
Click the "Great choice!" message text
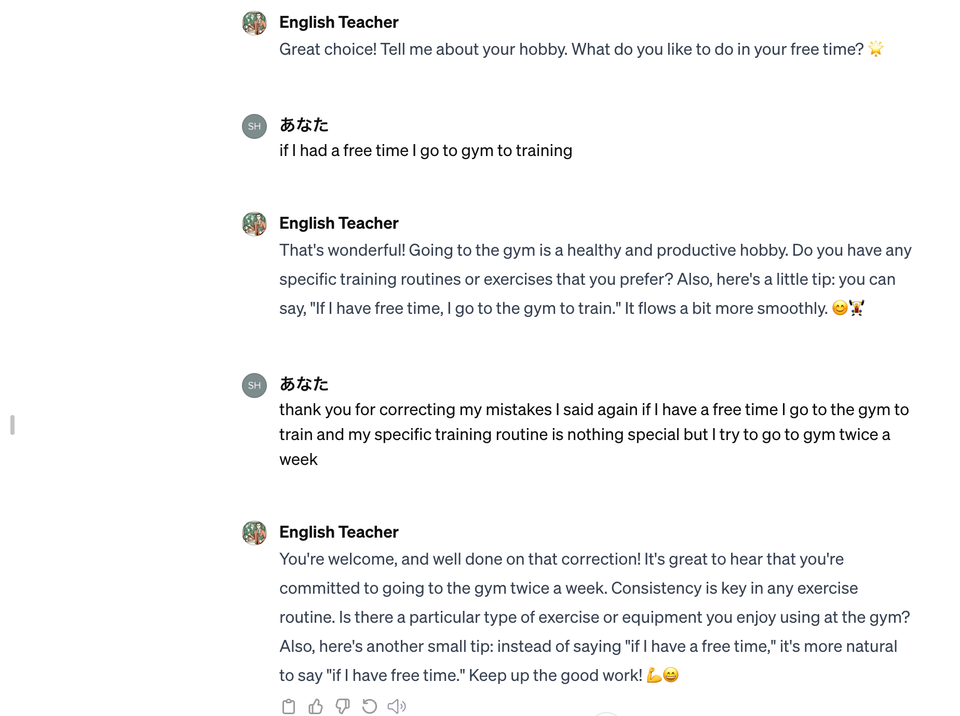[x=570, y=49]
